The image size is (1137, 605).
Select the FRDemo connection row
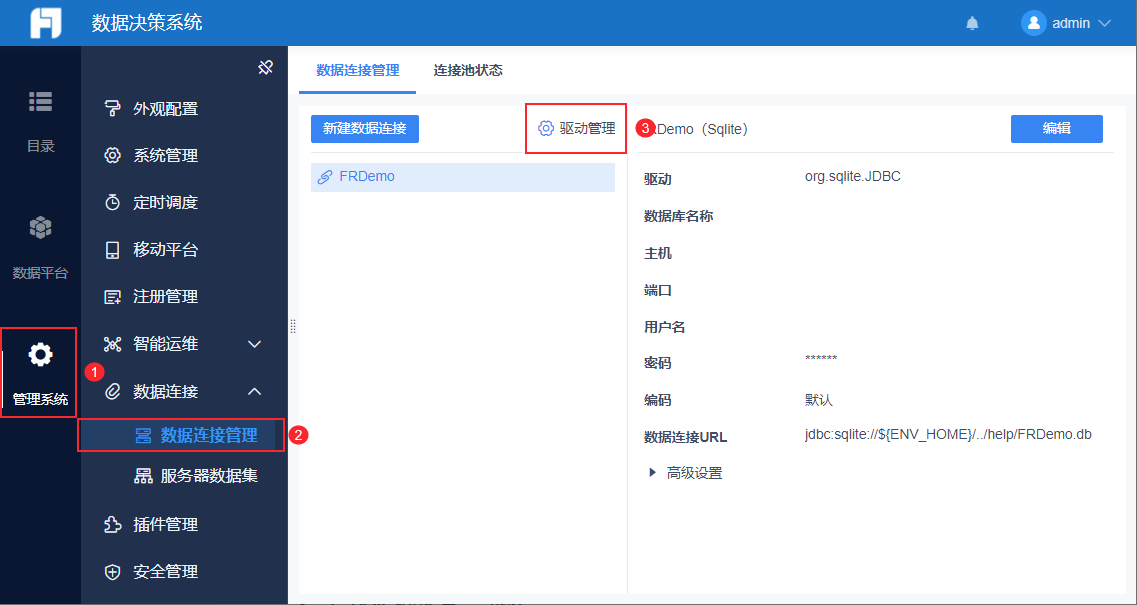click(463, 177)
